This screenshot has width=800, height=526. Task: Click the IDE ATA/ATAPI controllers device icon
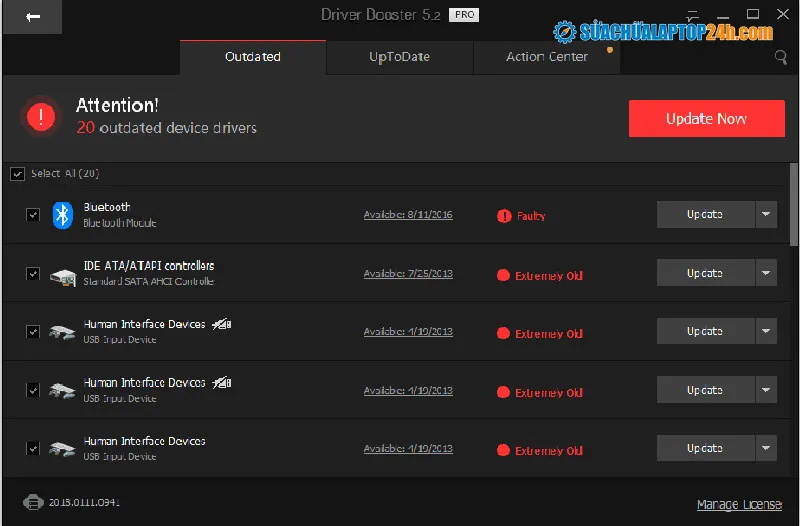pyautogui.click(x=63, y=277)
